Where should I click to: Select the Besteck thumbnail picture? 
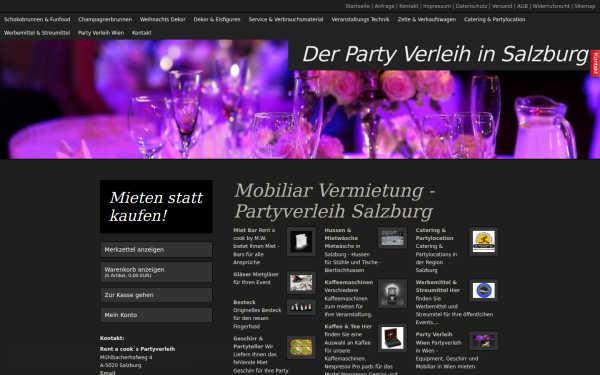pos(301,307)
